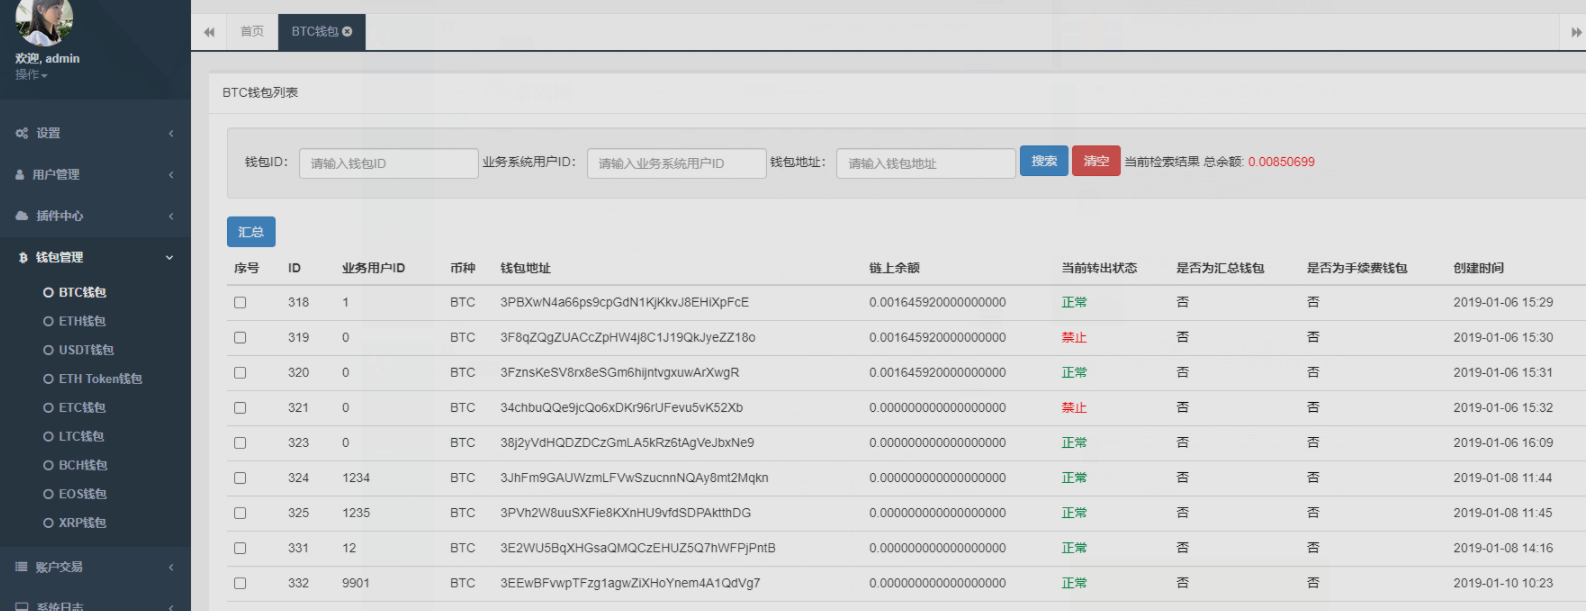Click the Bitcoin wallet management icon
Screen dimensions: 1586x611
pos(23,258)
